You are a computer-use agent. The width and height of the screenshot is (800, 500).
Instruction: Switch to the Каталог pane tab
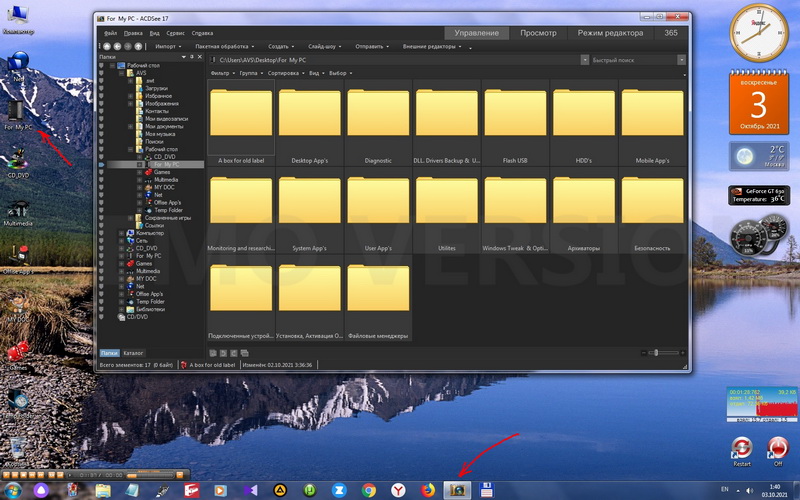point(133,353)
